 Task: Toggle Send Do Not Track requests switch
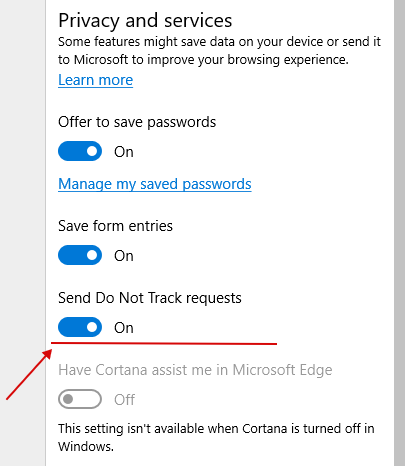click(80, 327)
